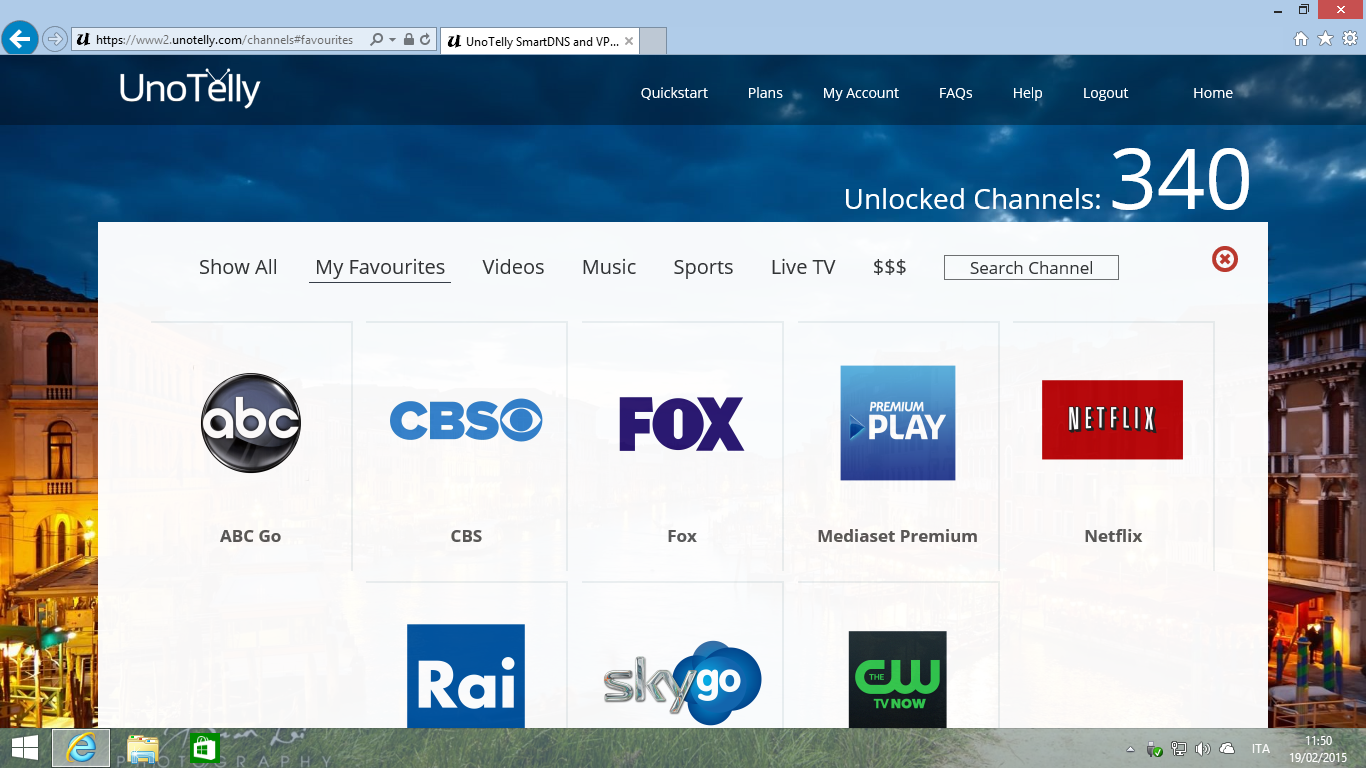This screenshot has width=1366, height=768.
Task: Show hidden tray icons arrow
Action: [1130, 748]
